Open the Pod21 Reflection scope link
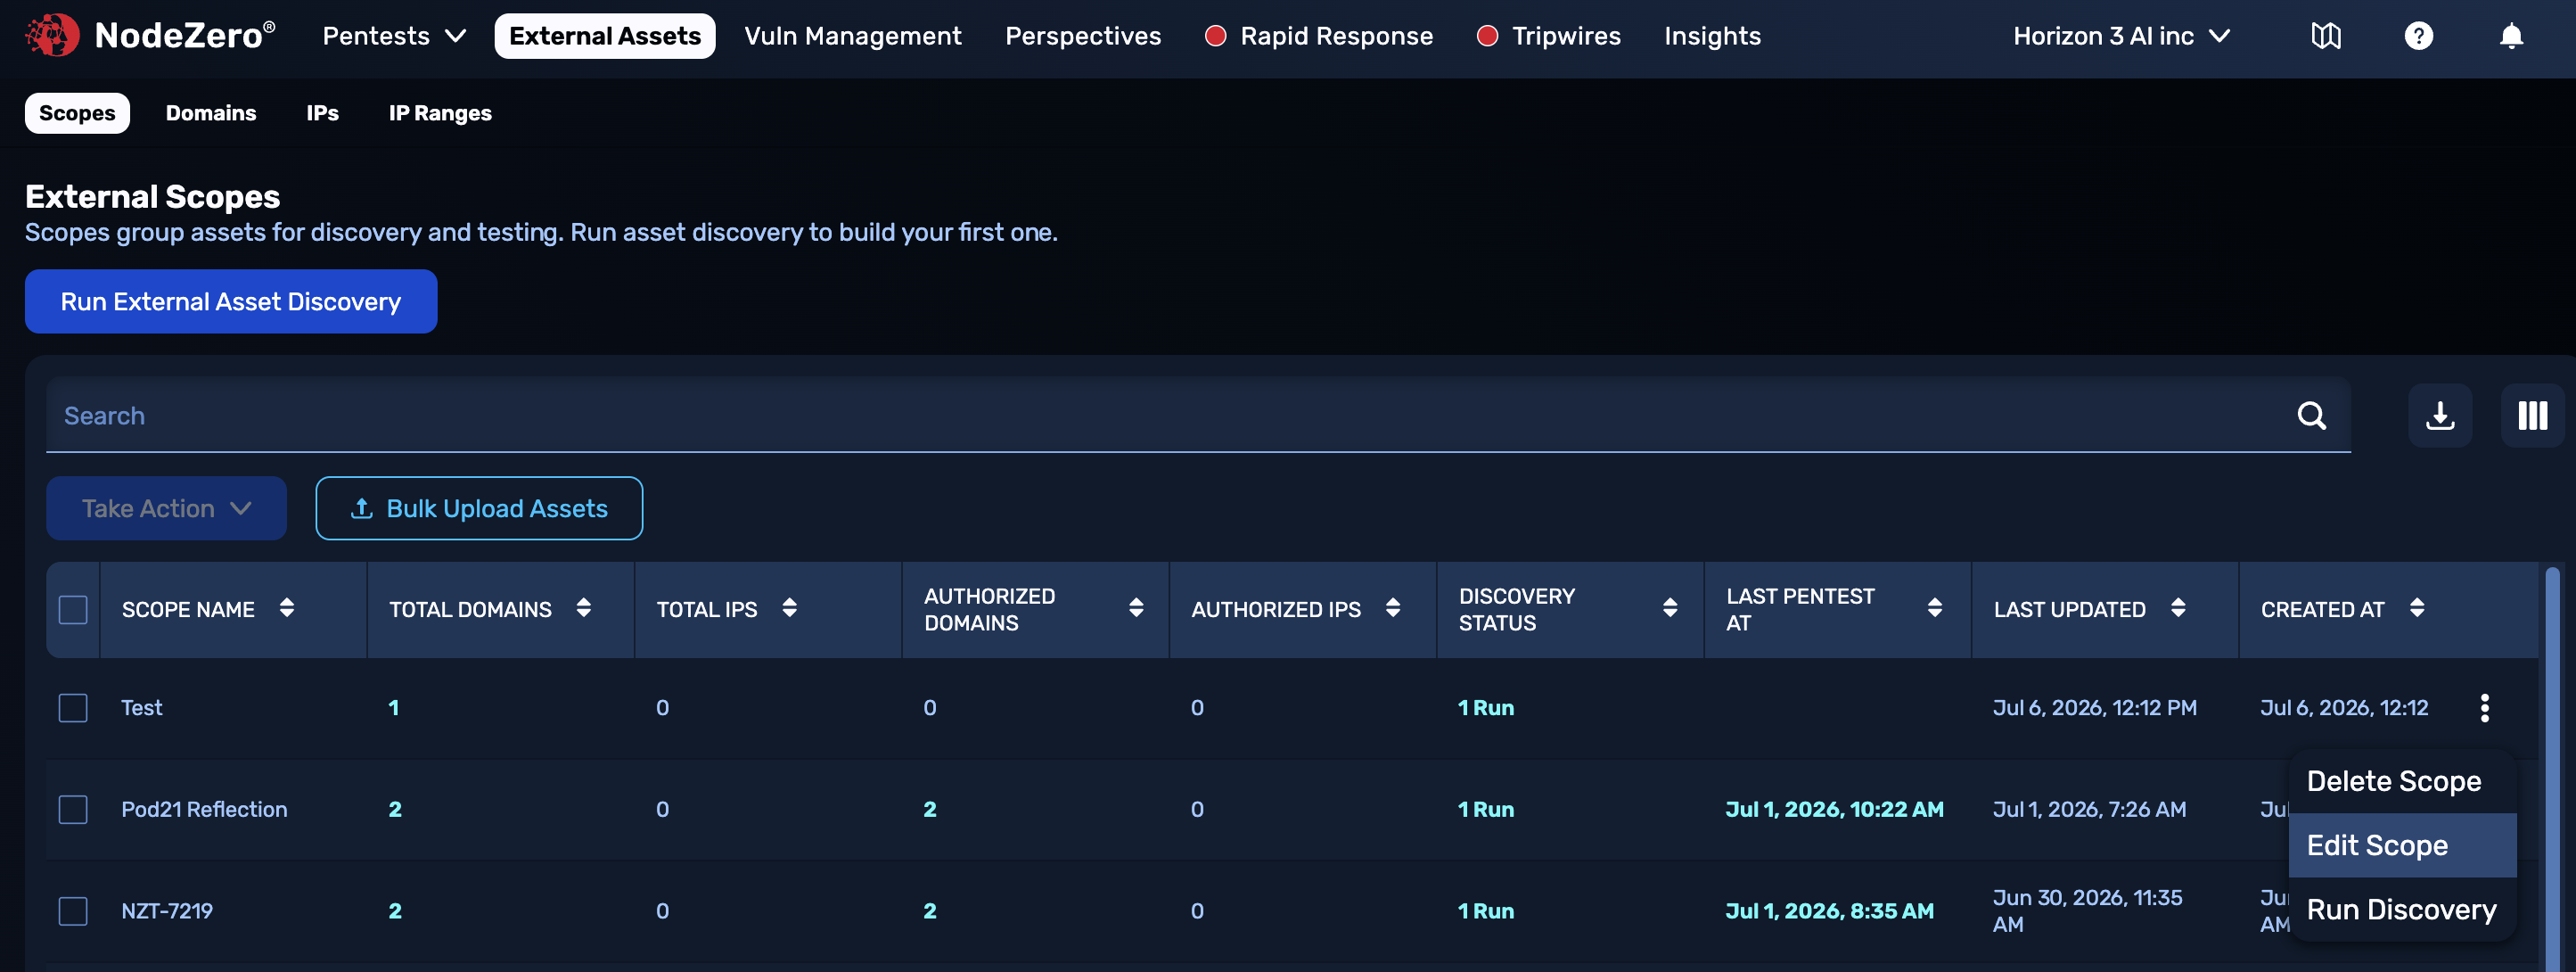 pos(204,809)
